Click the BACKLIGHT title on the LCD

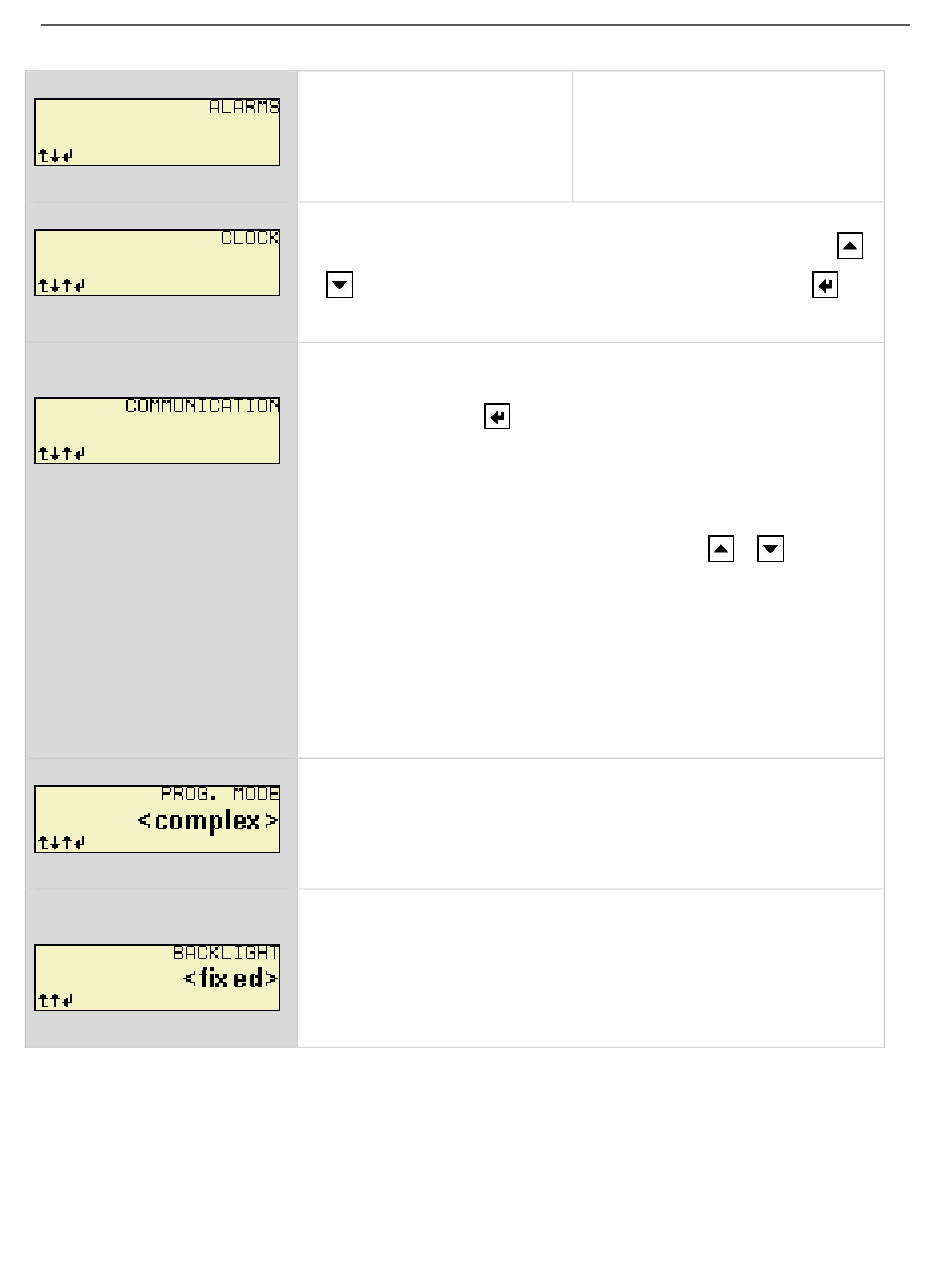(226, 953)
